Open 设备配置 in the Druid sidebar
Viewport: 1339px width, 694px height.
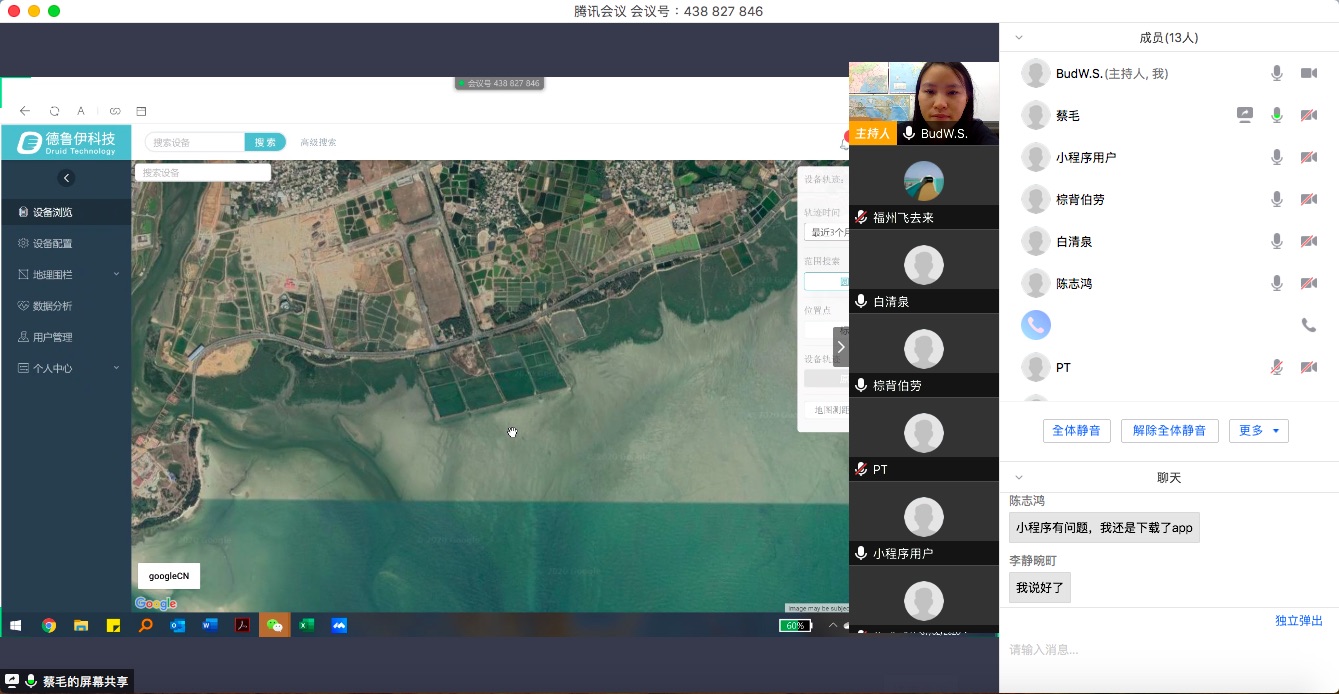pyautogui.click(x=52, y=243)
